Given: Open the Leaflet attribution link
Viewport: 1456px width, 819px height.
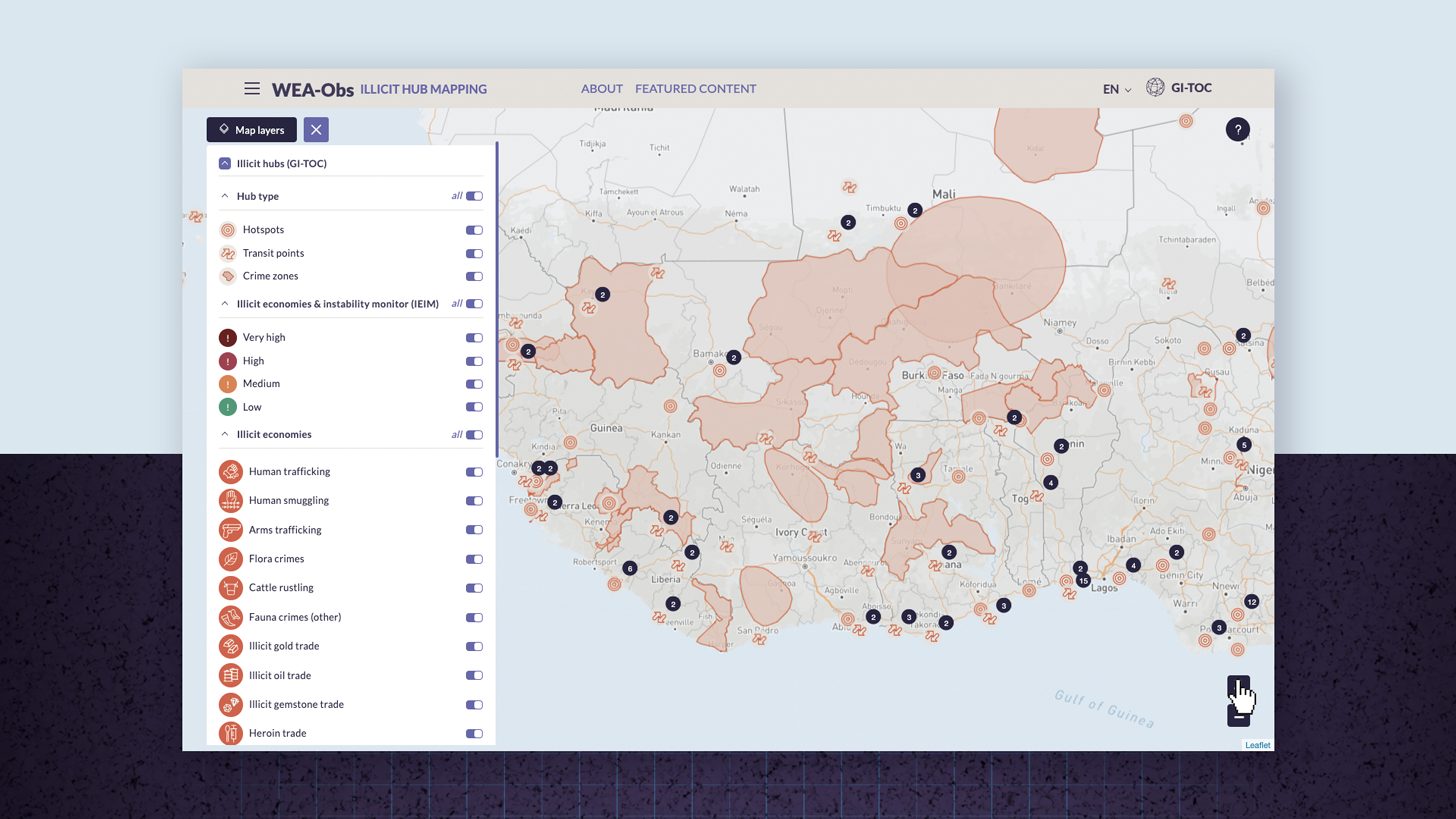Looking at the screenshot, I should [x=1258, y=745].
